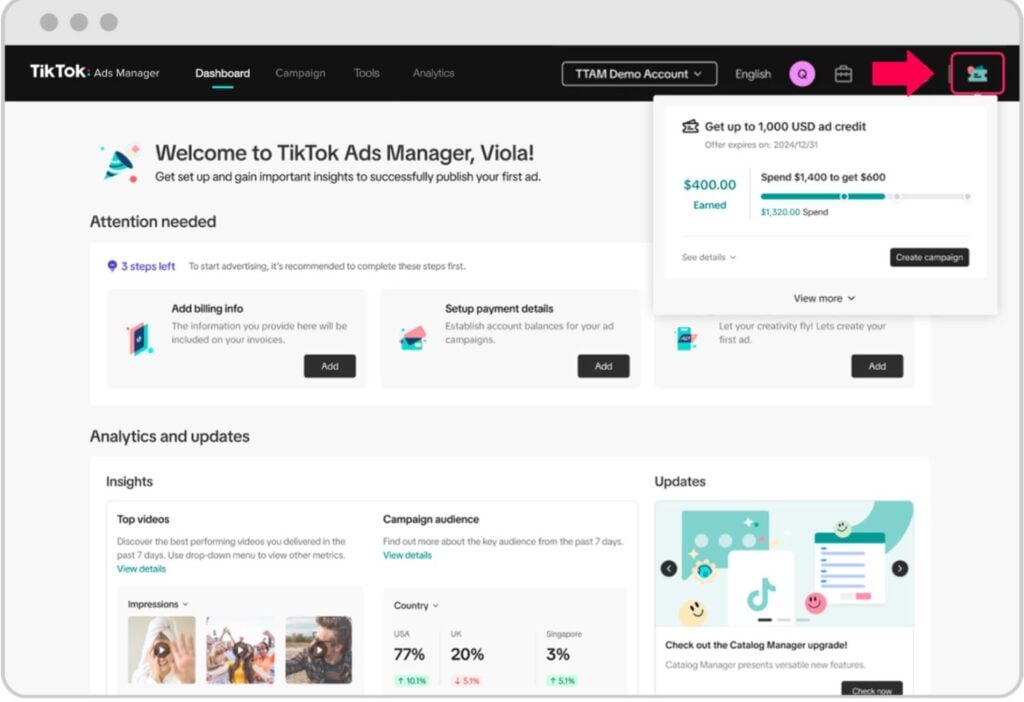
Task: Click the ad credit spend progress bar
Action: [x=865, y=196]
